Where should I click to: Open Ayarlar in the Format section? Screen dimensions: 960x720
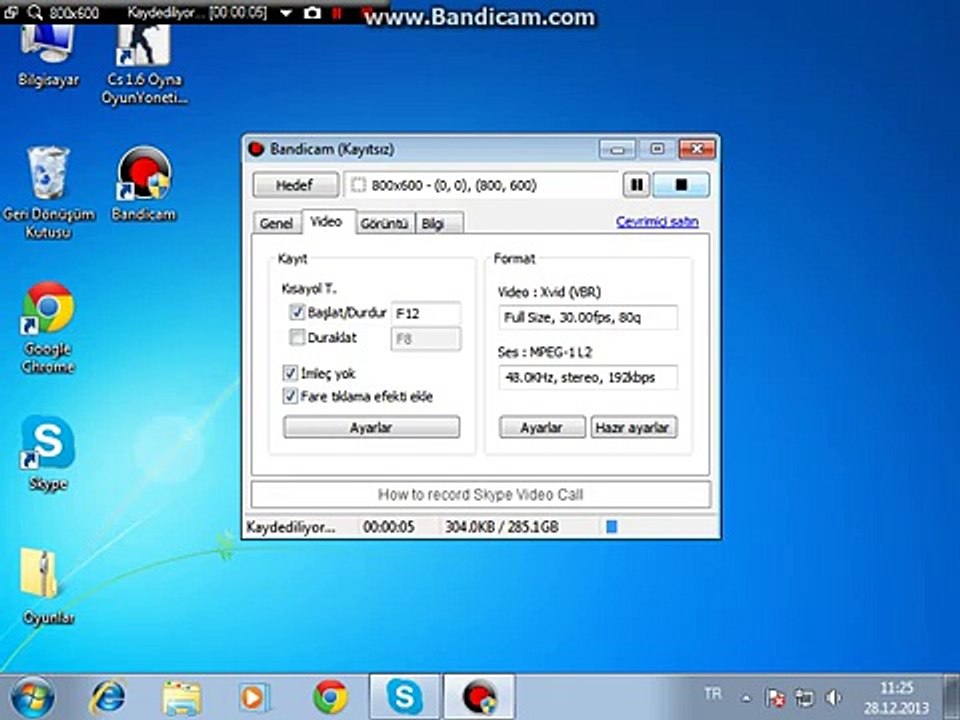(542, 427)
